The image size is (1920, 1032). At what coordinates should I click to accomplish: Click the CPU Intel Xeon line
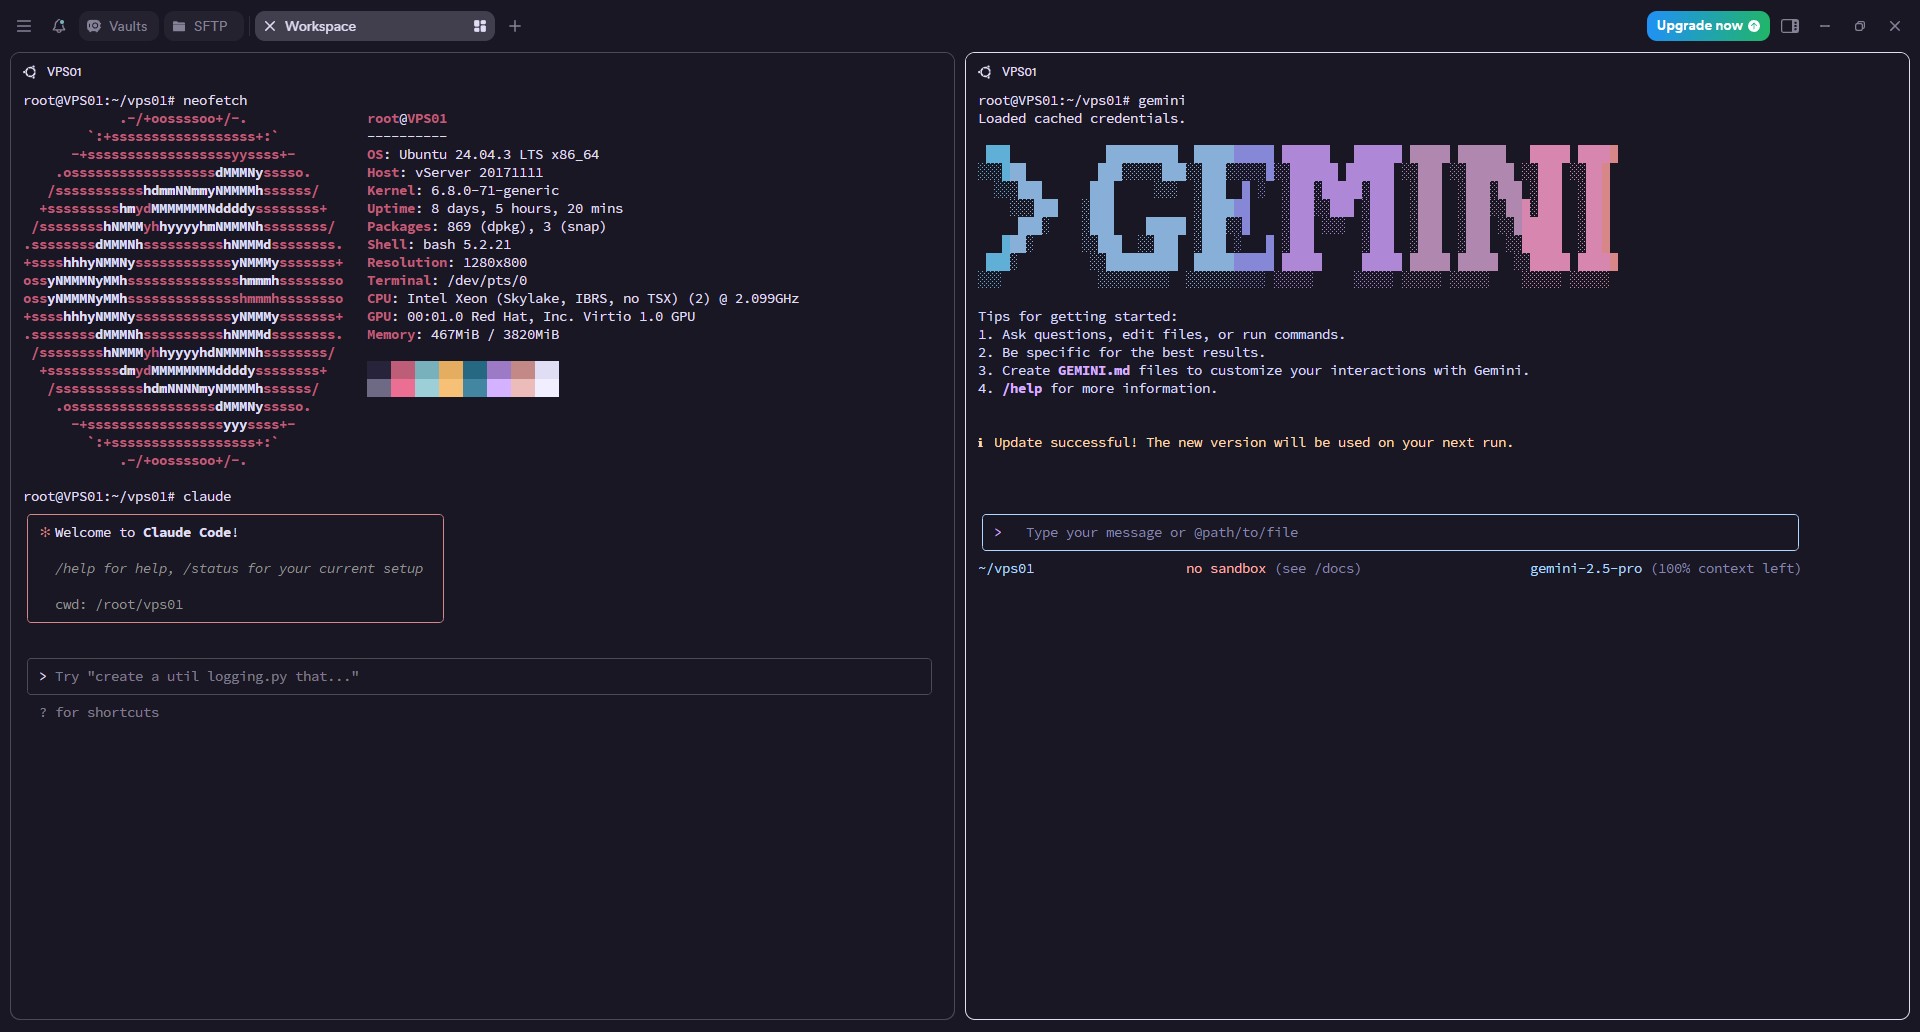coord(583,298)
